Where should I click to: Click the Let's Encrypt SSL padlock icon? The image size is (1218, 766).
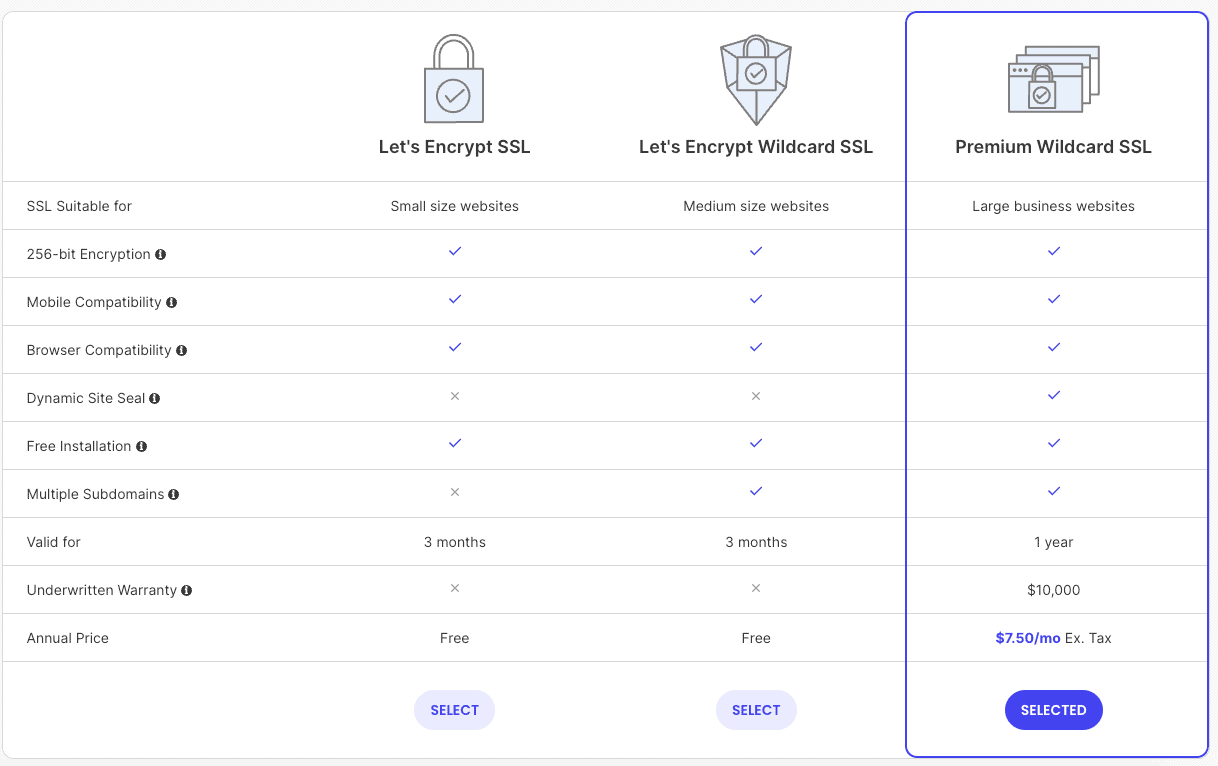454,80
